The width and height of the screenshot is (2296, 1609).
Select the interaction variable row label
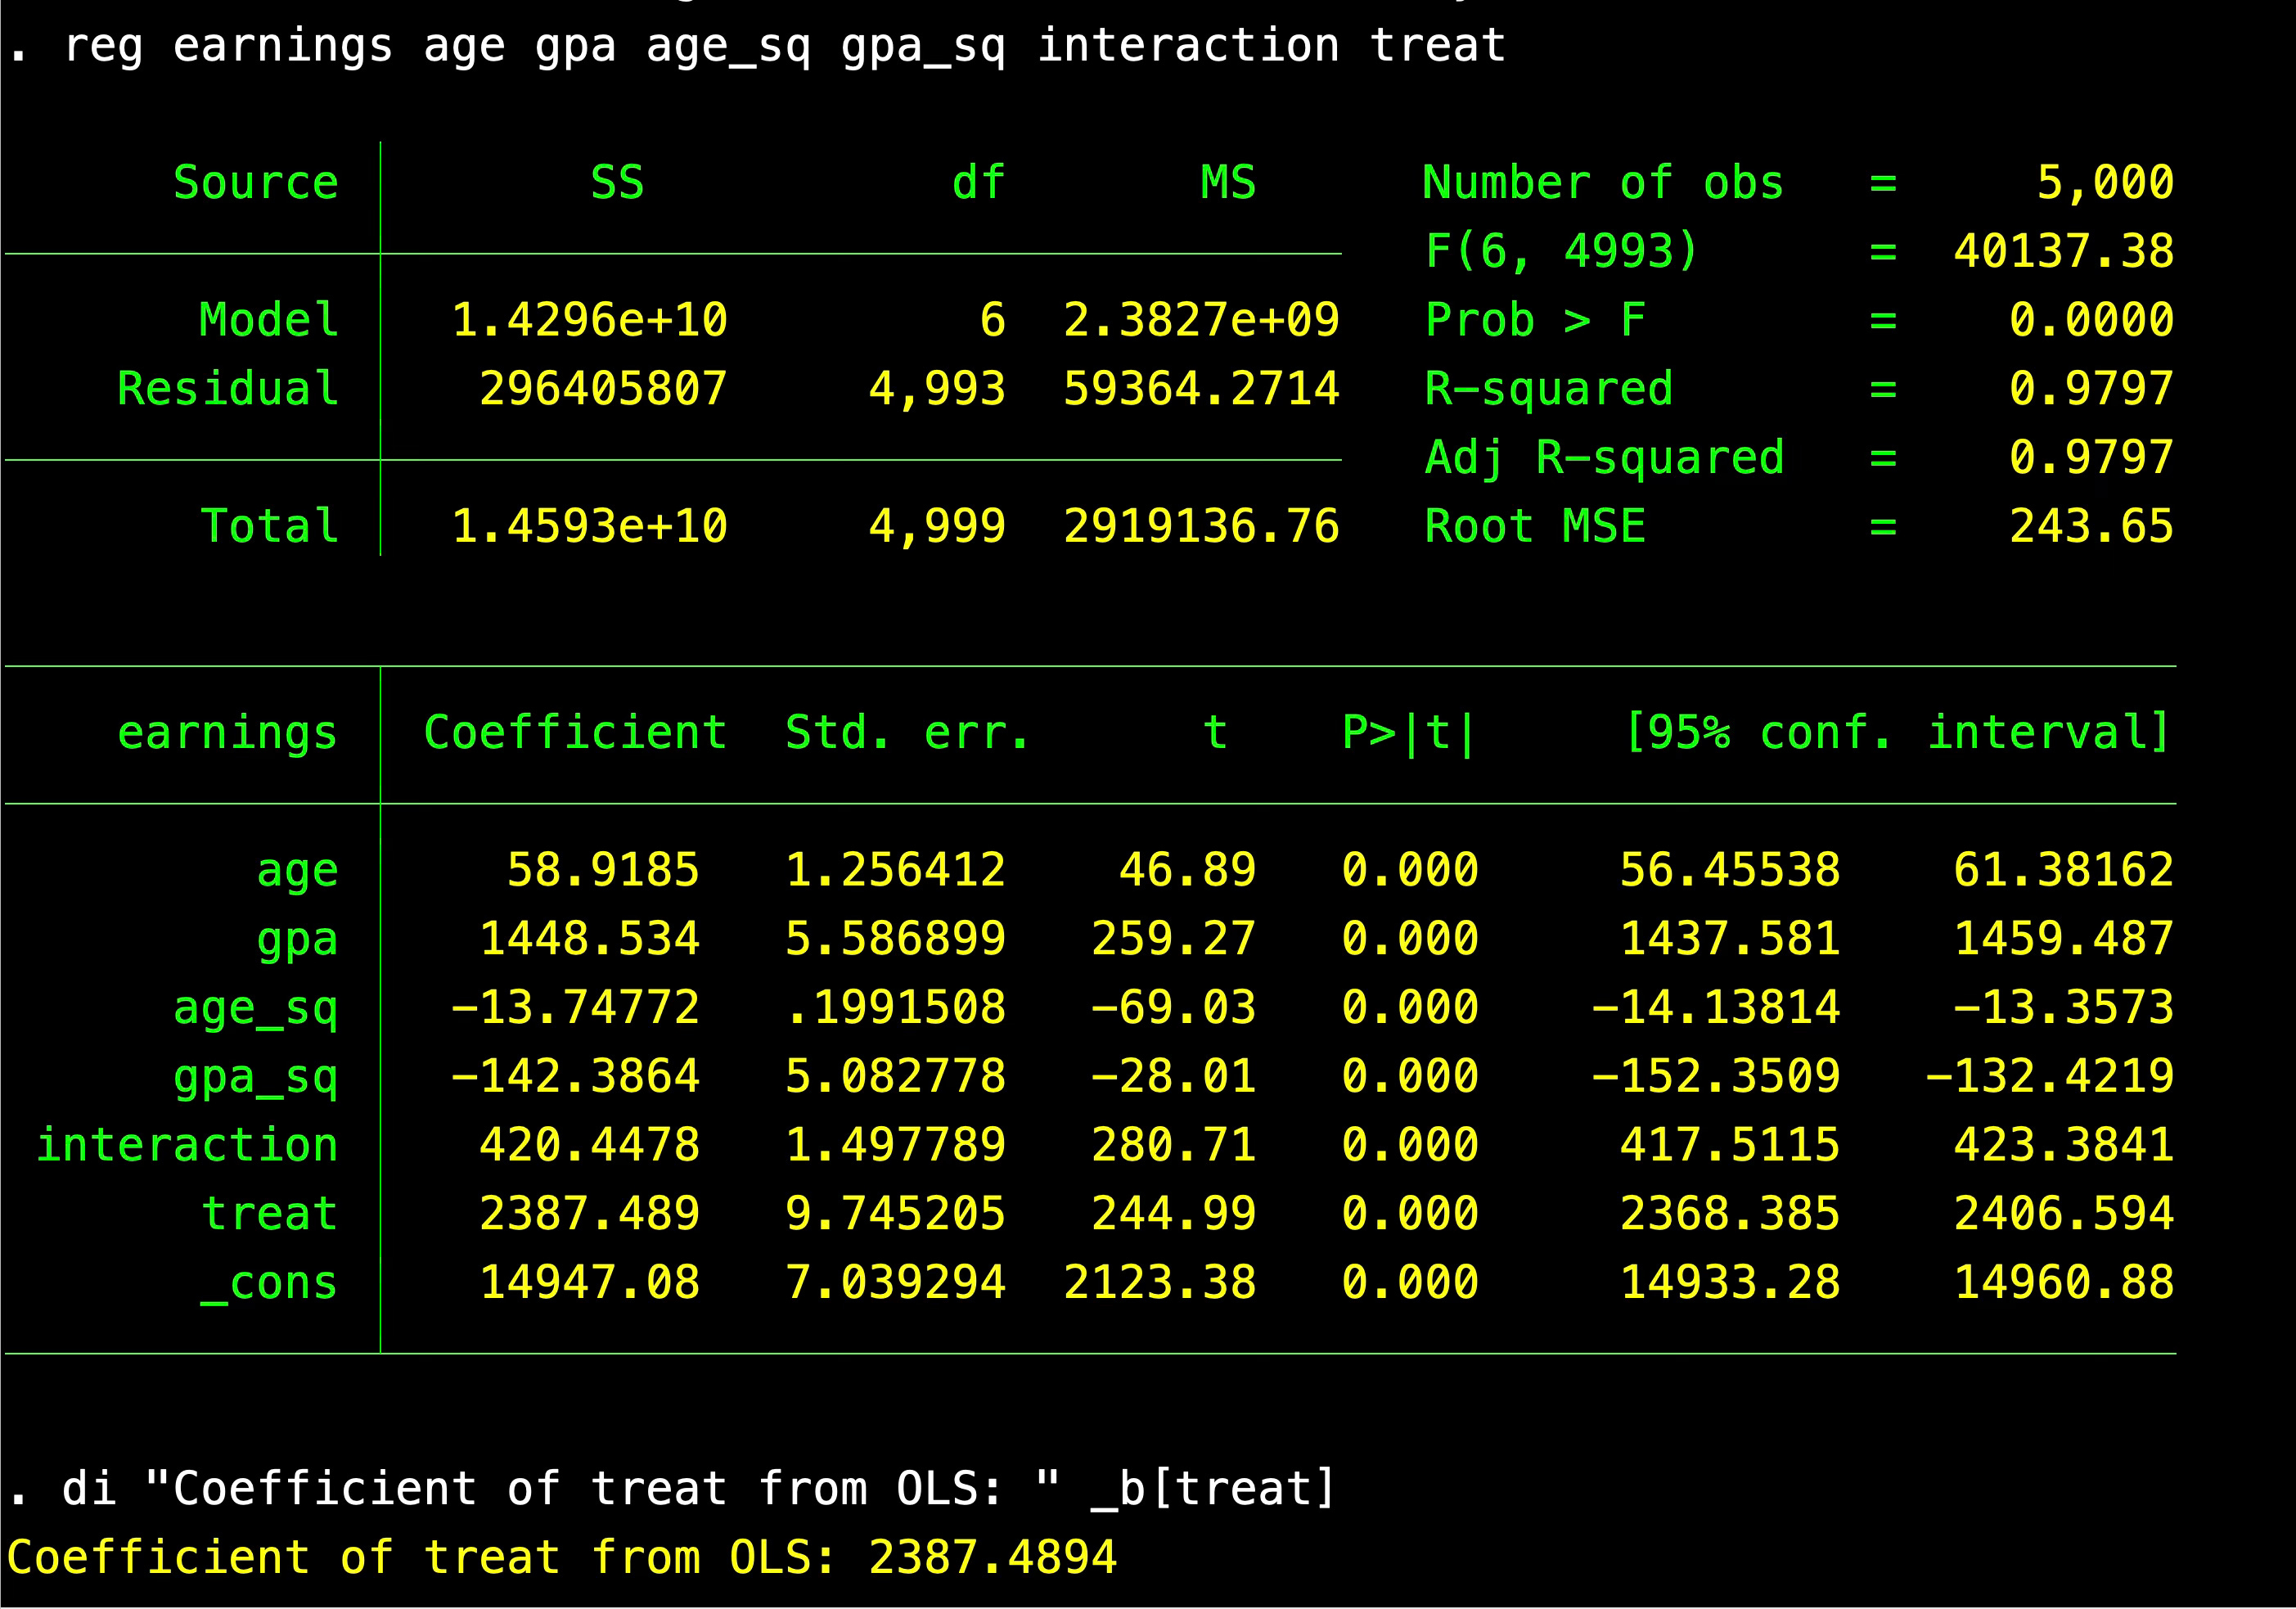187,1145
